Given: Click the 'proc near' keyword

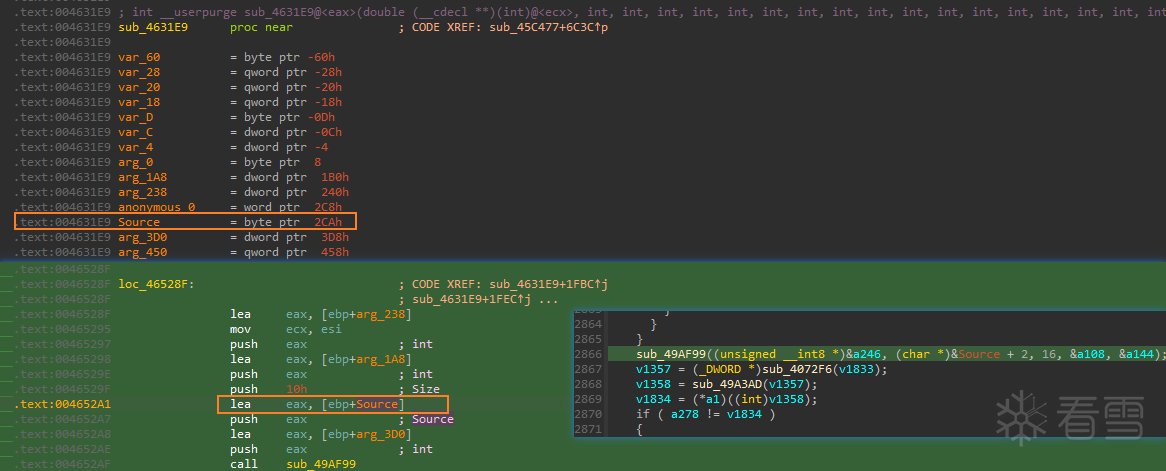Looking at the screenshot, I should coord(262,27).
